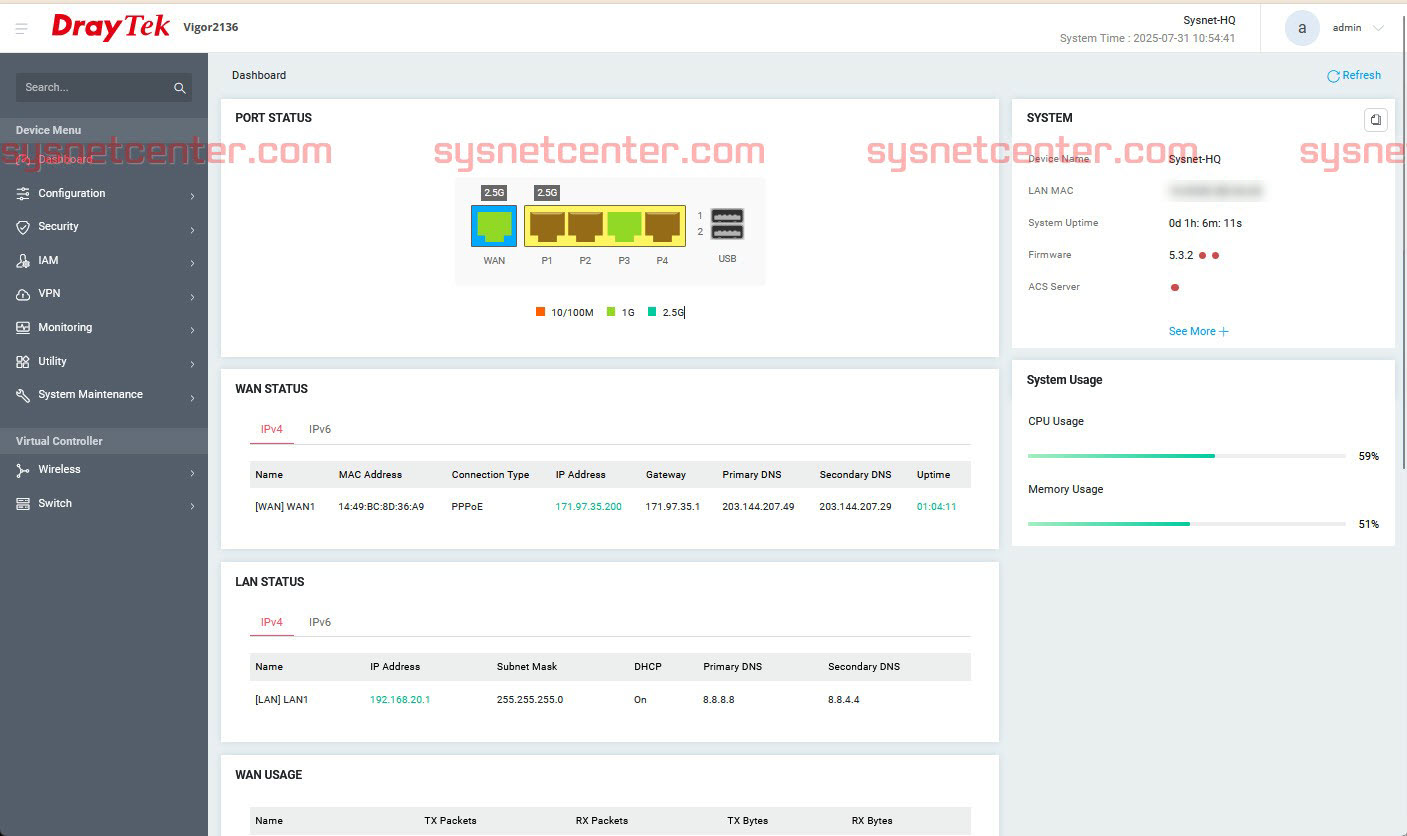Click the teal 2.5G legend swatch
Screen dimensions: 1407x836
(652, 312)
